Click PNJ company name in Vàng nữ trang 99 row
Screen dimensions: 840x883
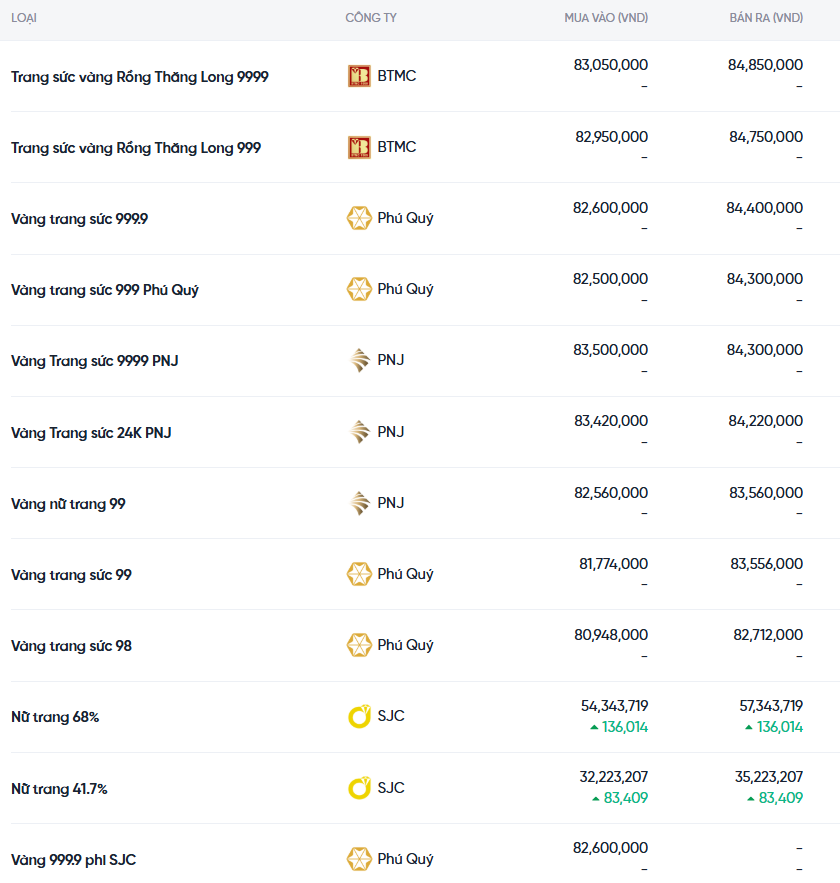click(x=391, y=502)
